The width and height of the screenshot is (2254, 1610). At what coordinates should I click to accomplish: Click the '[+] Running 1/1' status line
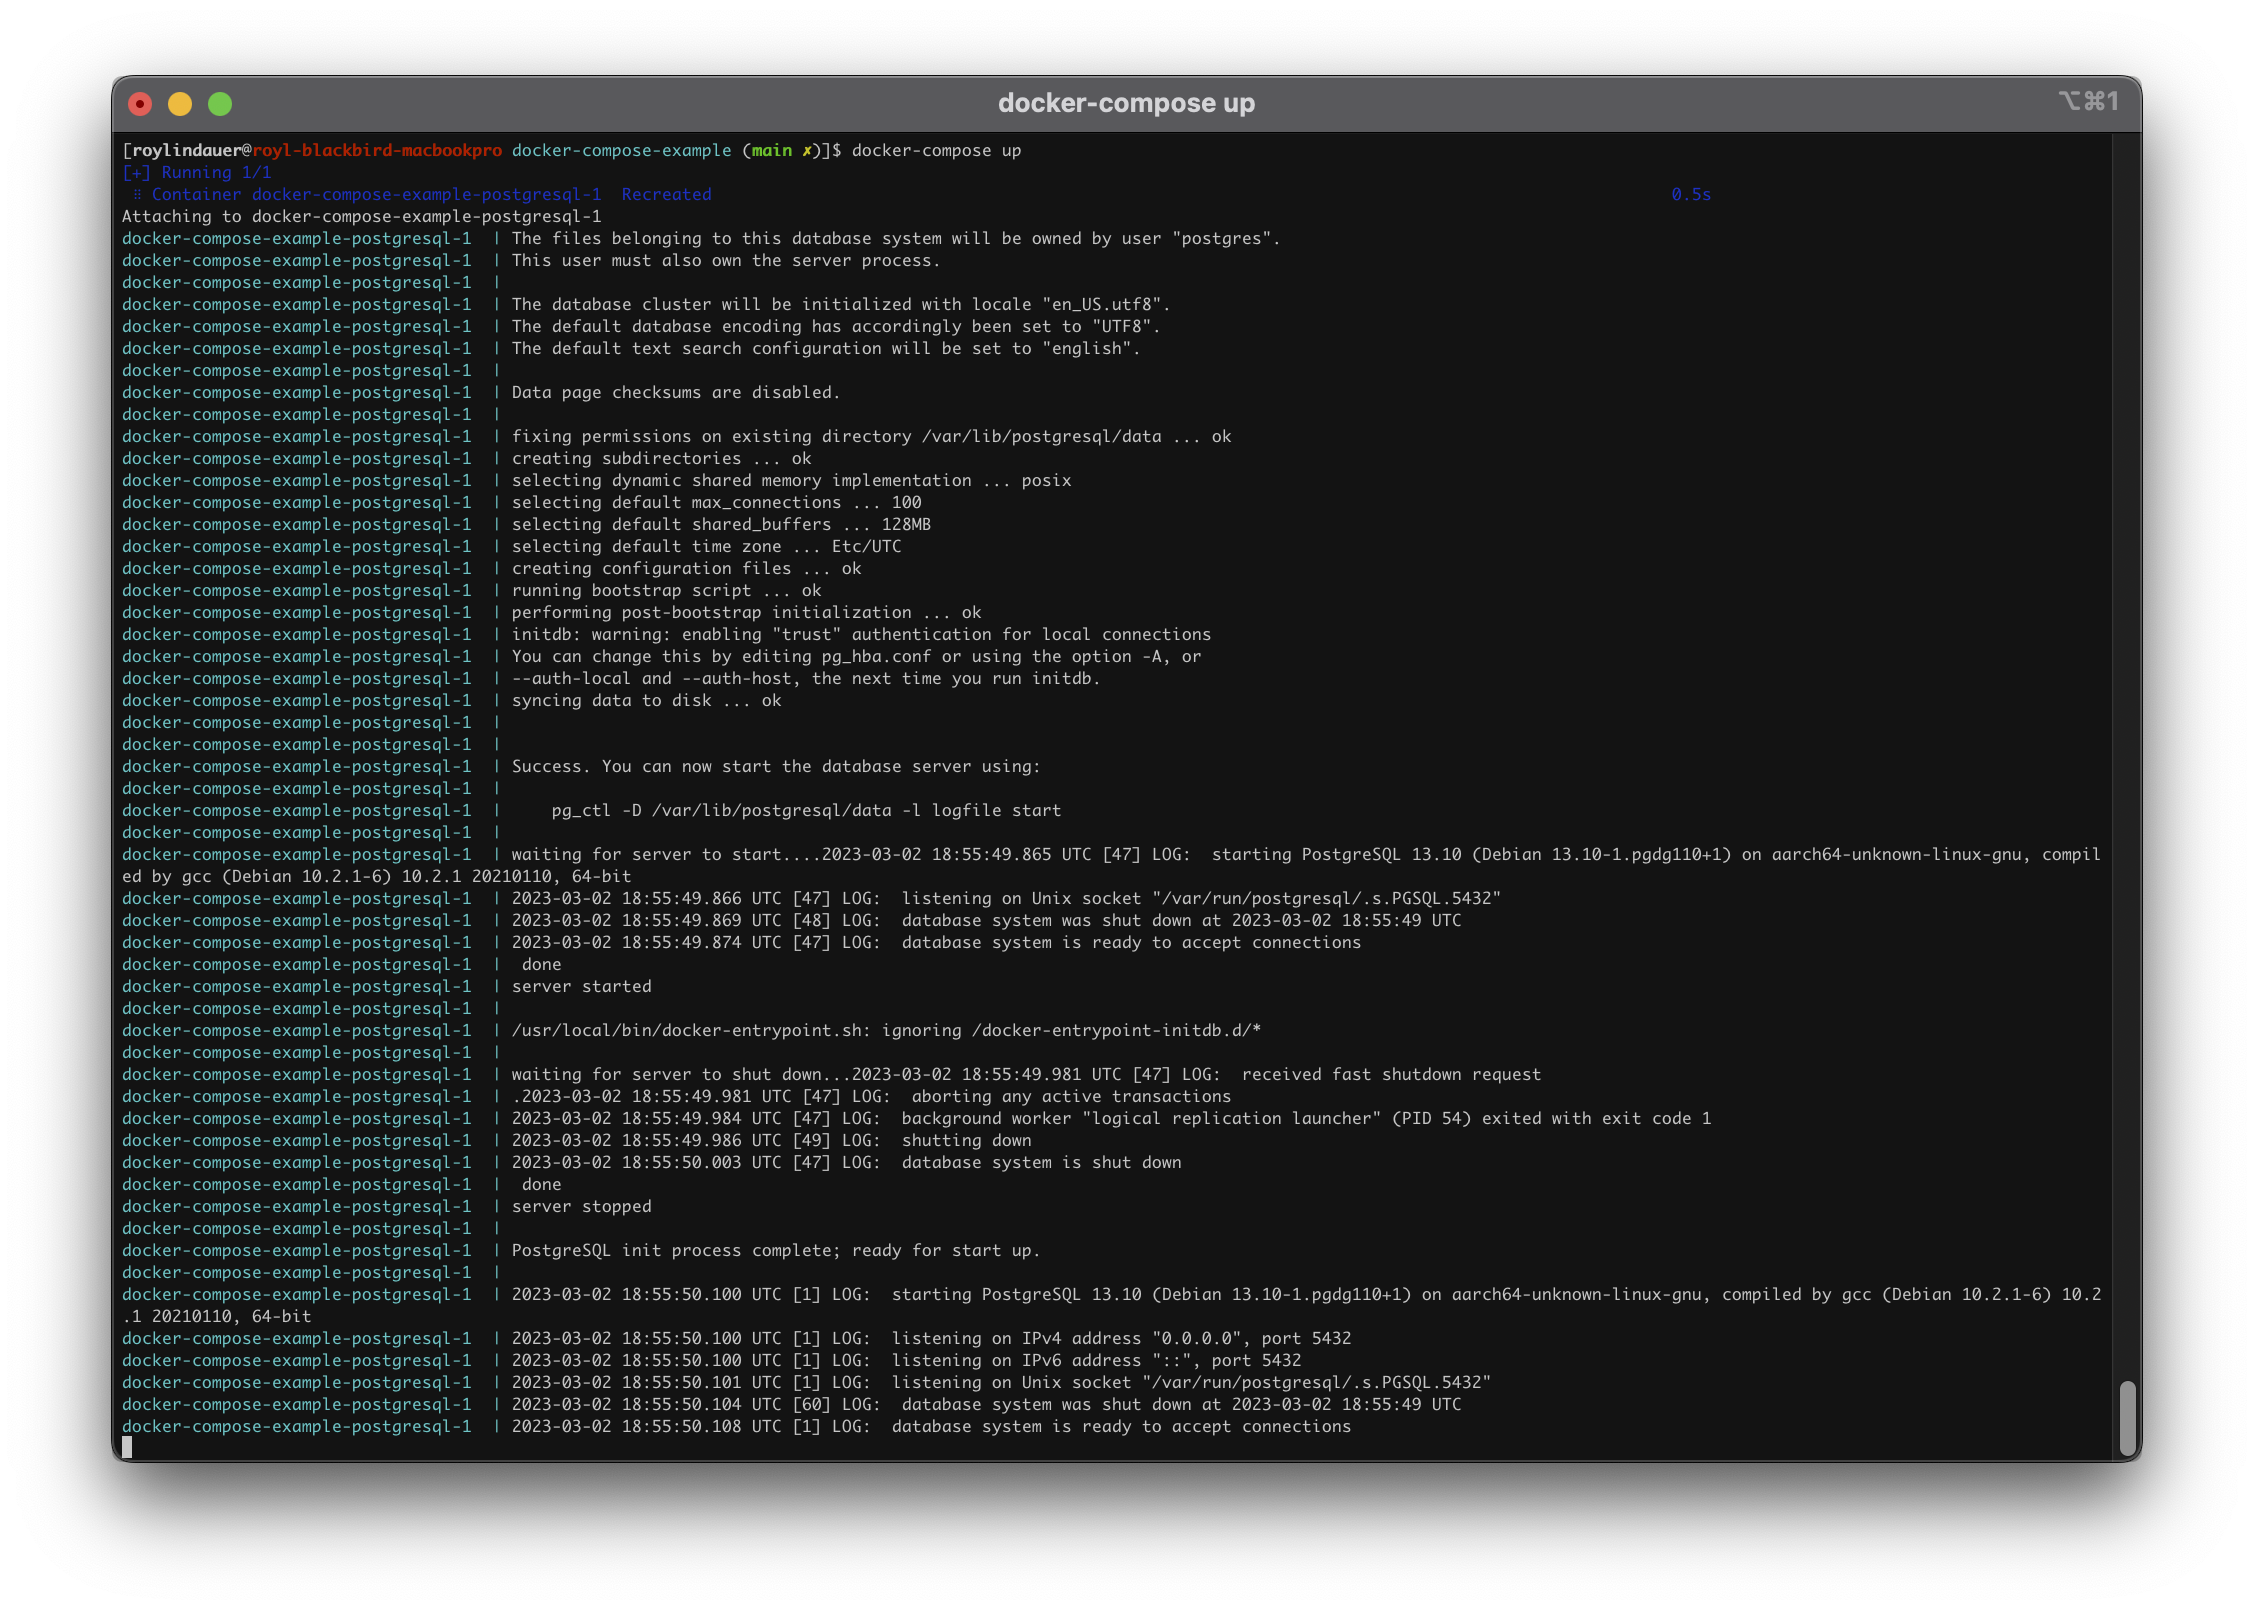point(196,173)
